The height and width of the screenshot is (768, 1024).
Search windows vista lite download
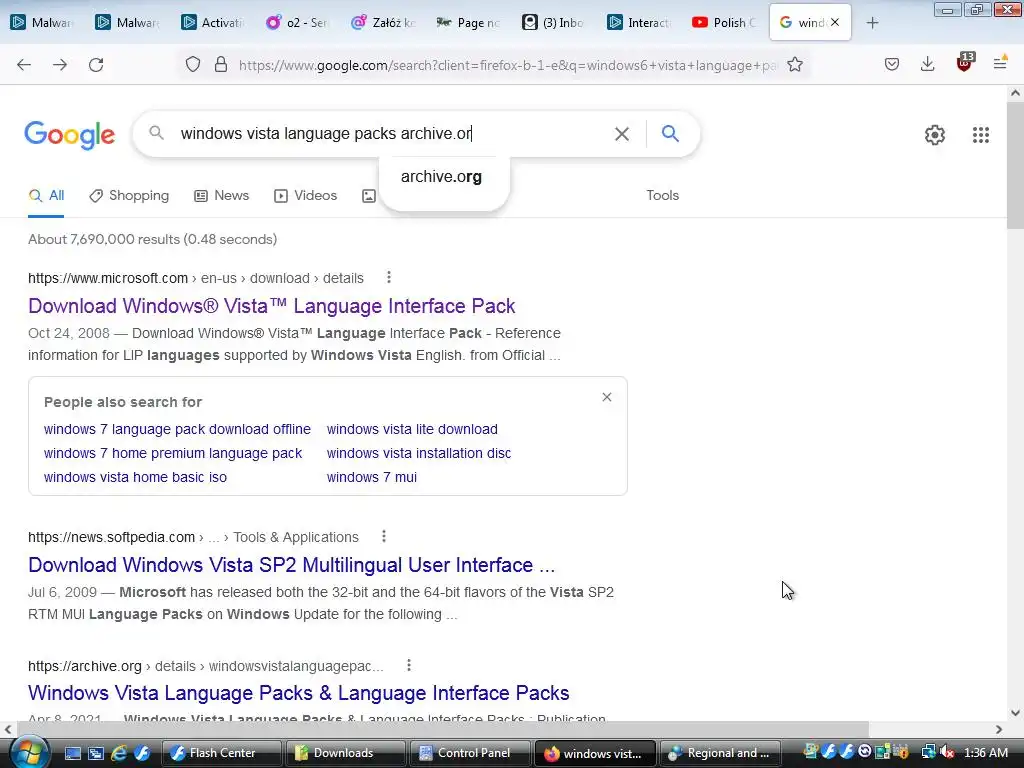412,429
